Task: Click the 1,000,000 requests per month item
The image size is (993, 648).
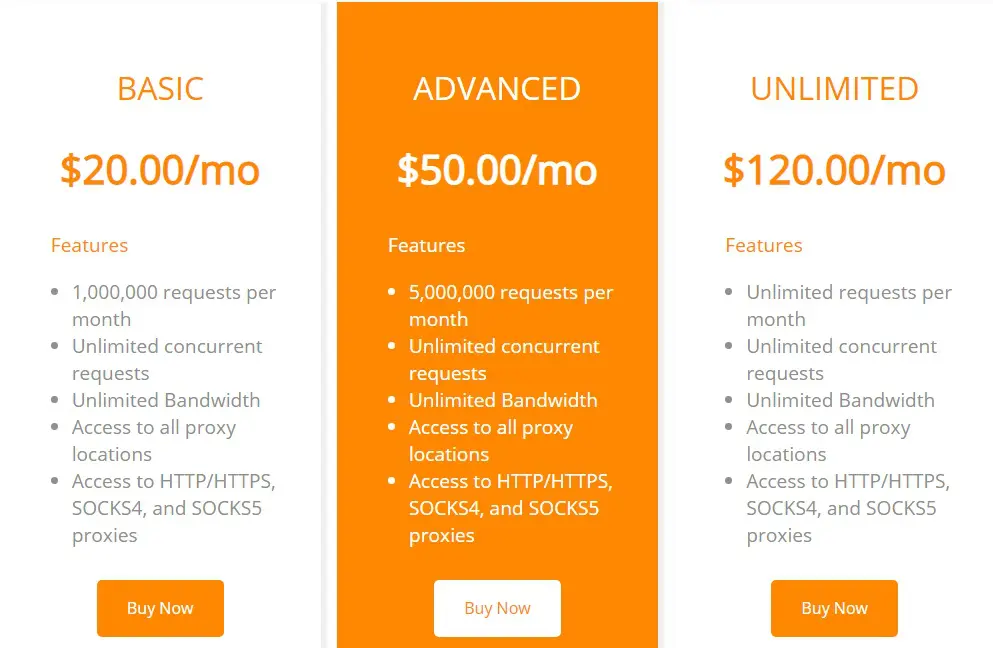Action: coord(174,305)
